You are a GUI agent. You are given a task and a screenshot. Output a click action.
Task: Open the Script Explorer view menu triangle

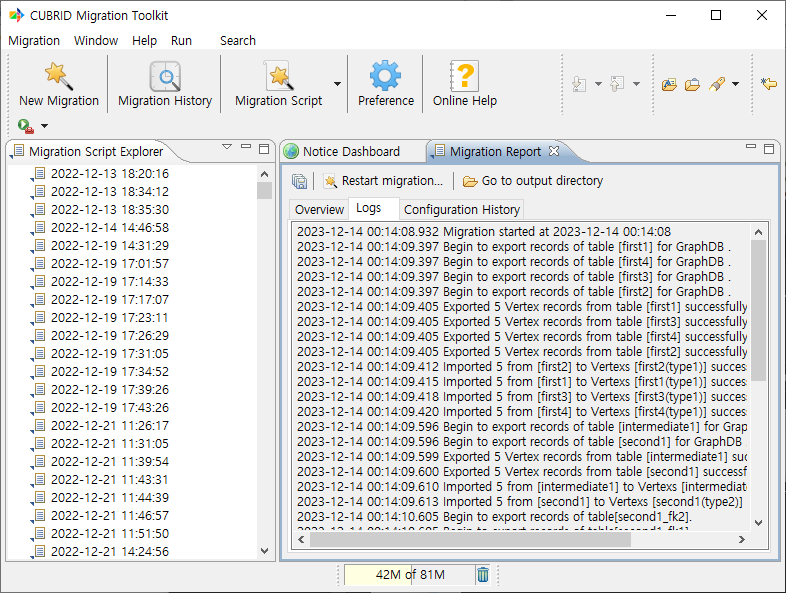point(227,147)
